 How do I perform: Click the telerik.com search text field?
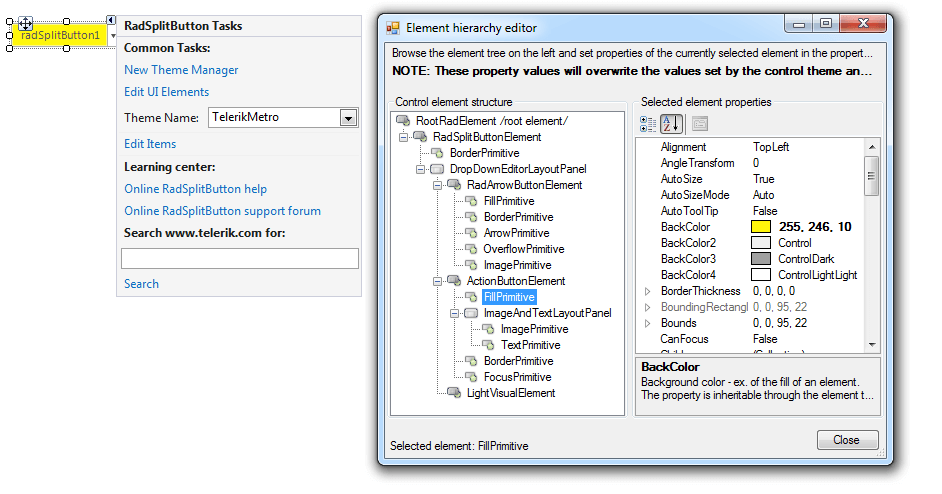240,258
